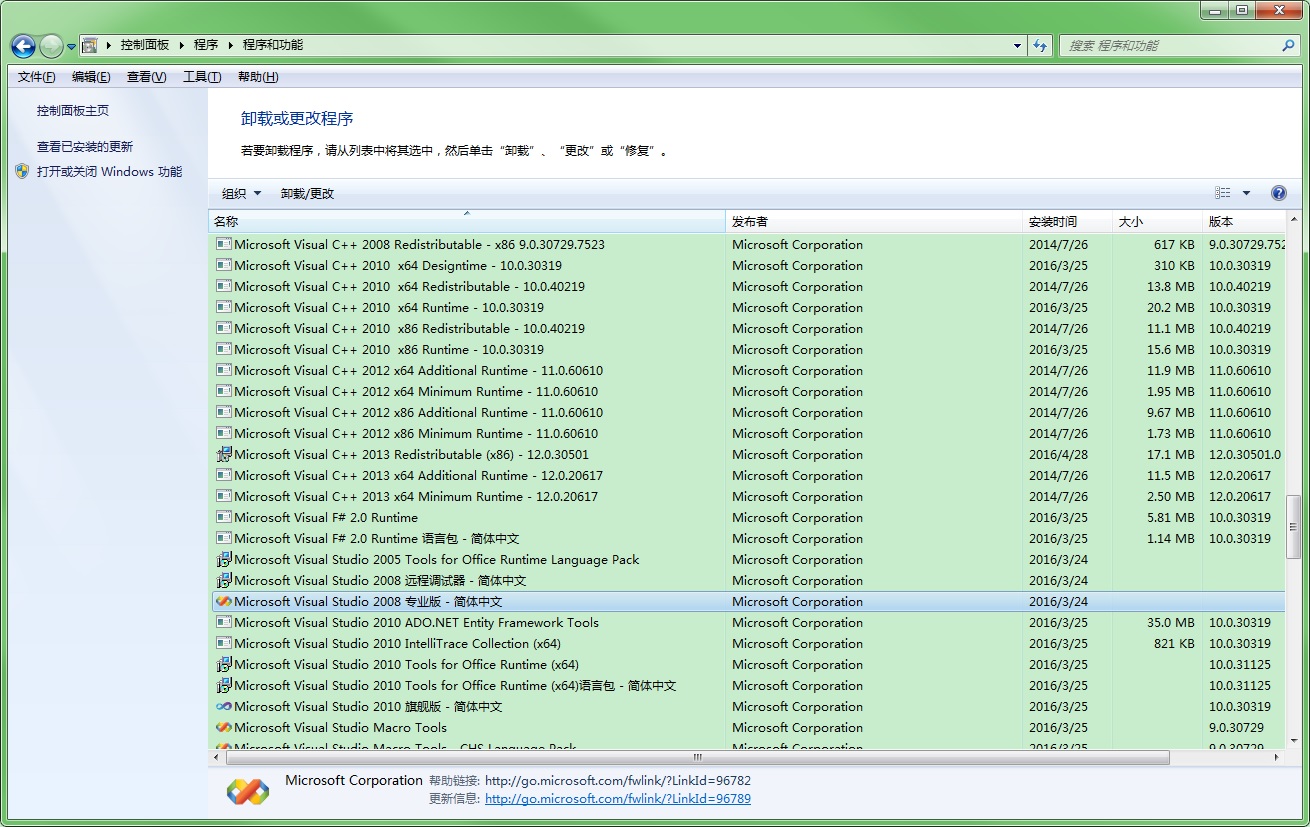Click the vertical scrollbar down arrow

(x=1294, y=741)
